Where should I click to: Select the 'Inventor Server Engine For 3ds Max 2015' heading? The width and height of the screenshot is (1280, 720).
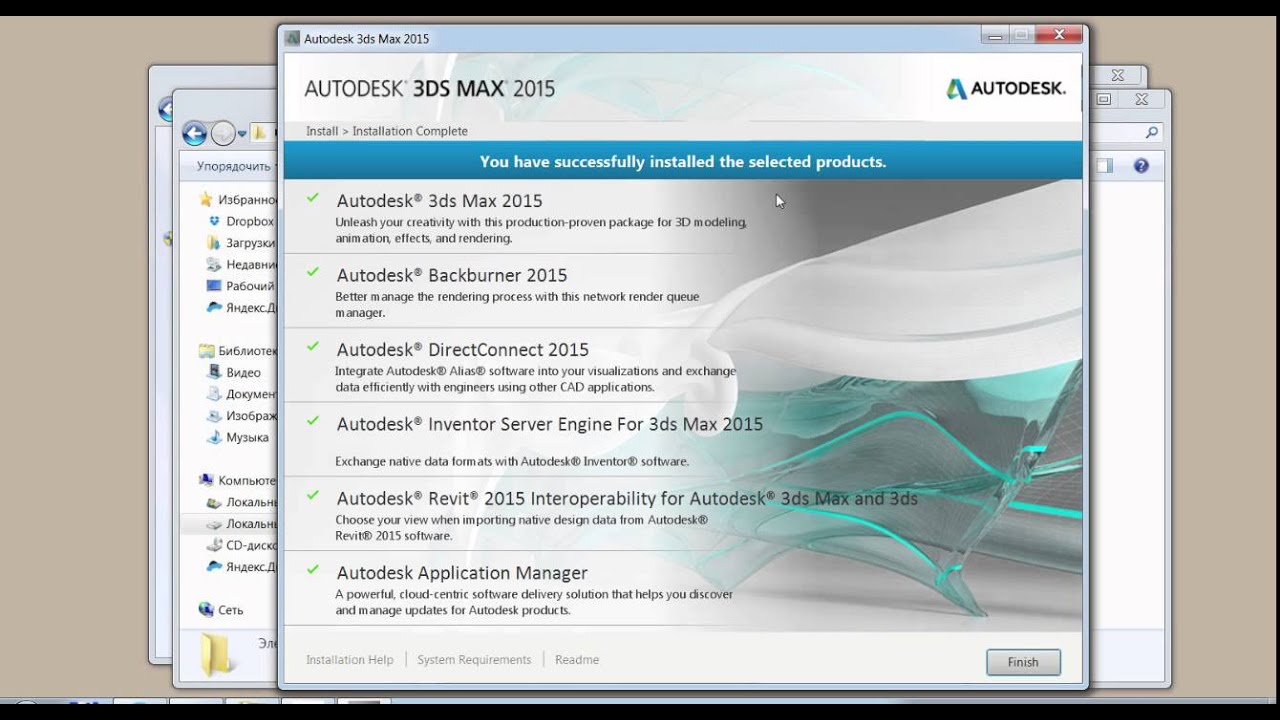pos(550,424)
